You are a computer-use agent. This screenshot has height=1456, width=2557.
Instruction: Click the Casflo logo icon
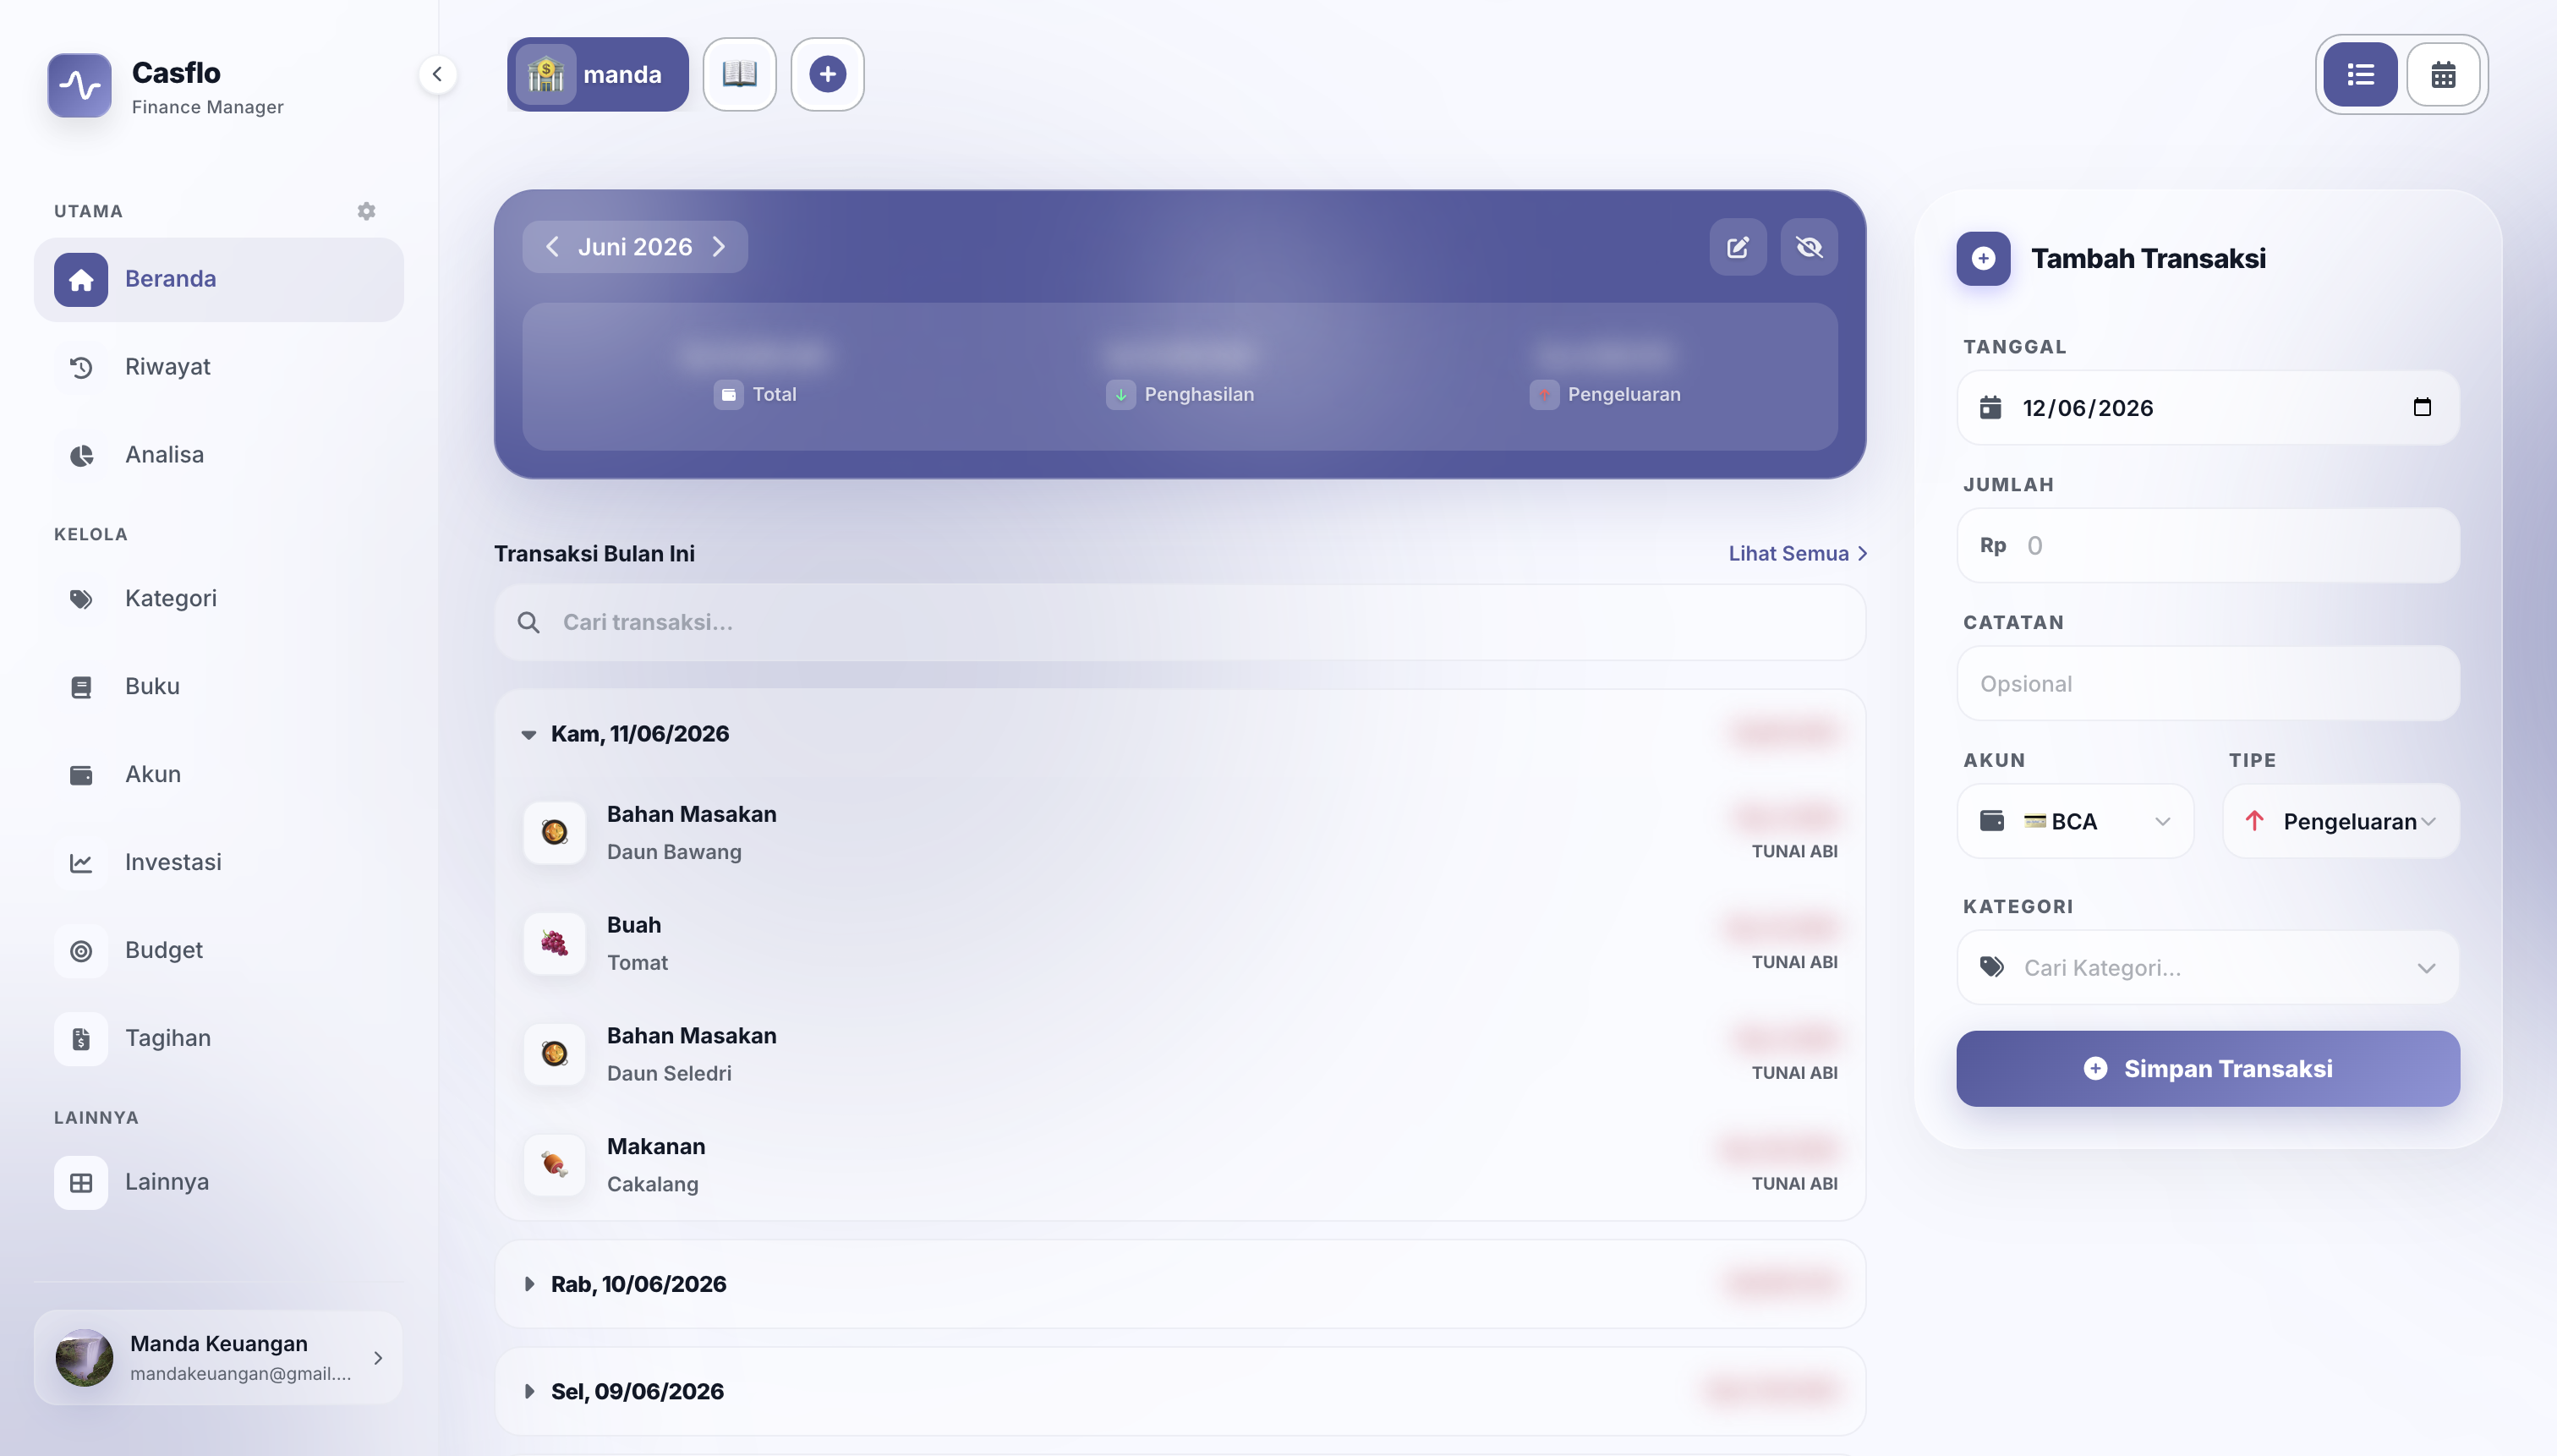79,85
